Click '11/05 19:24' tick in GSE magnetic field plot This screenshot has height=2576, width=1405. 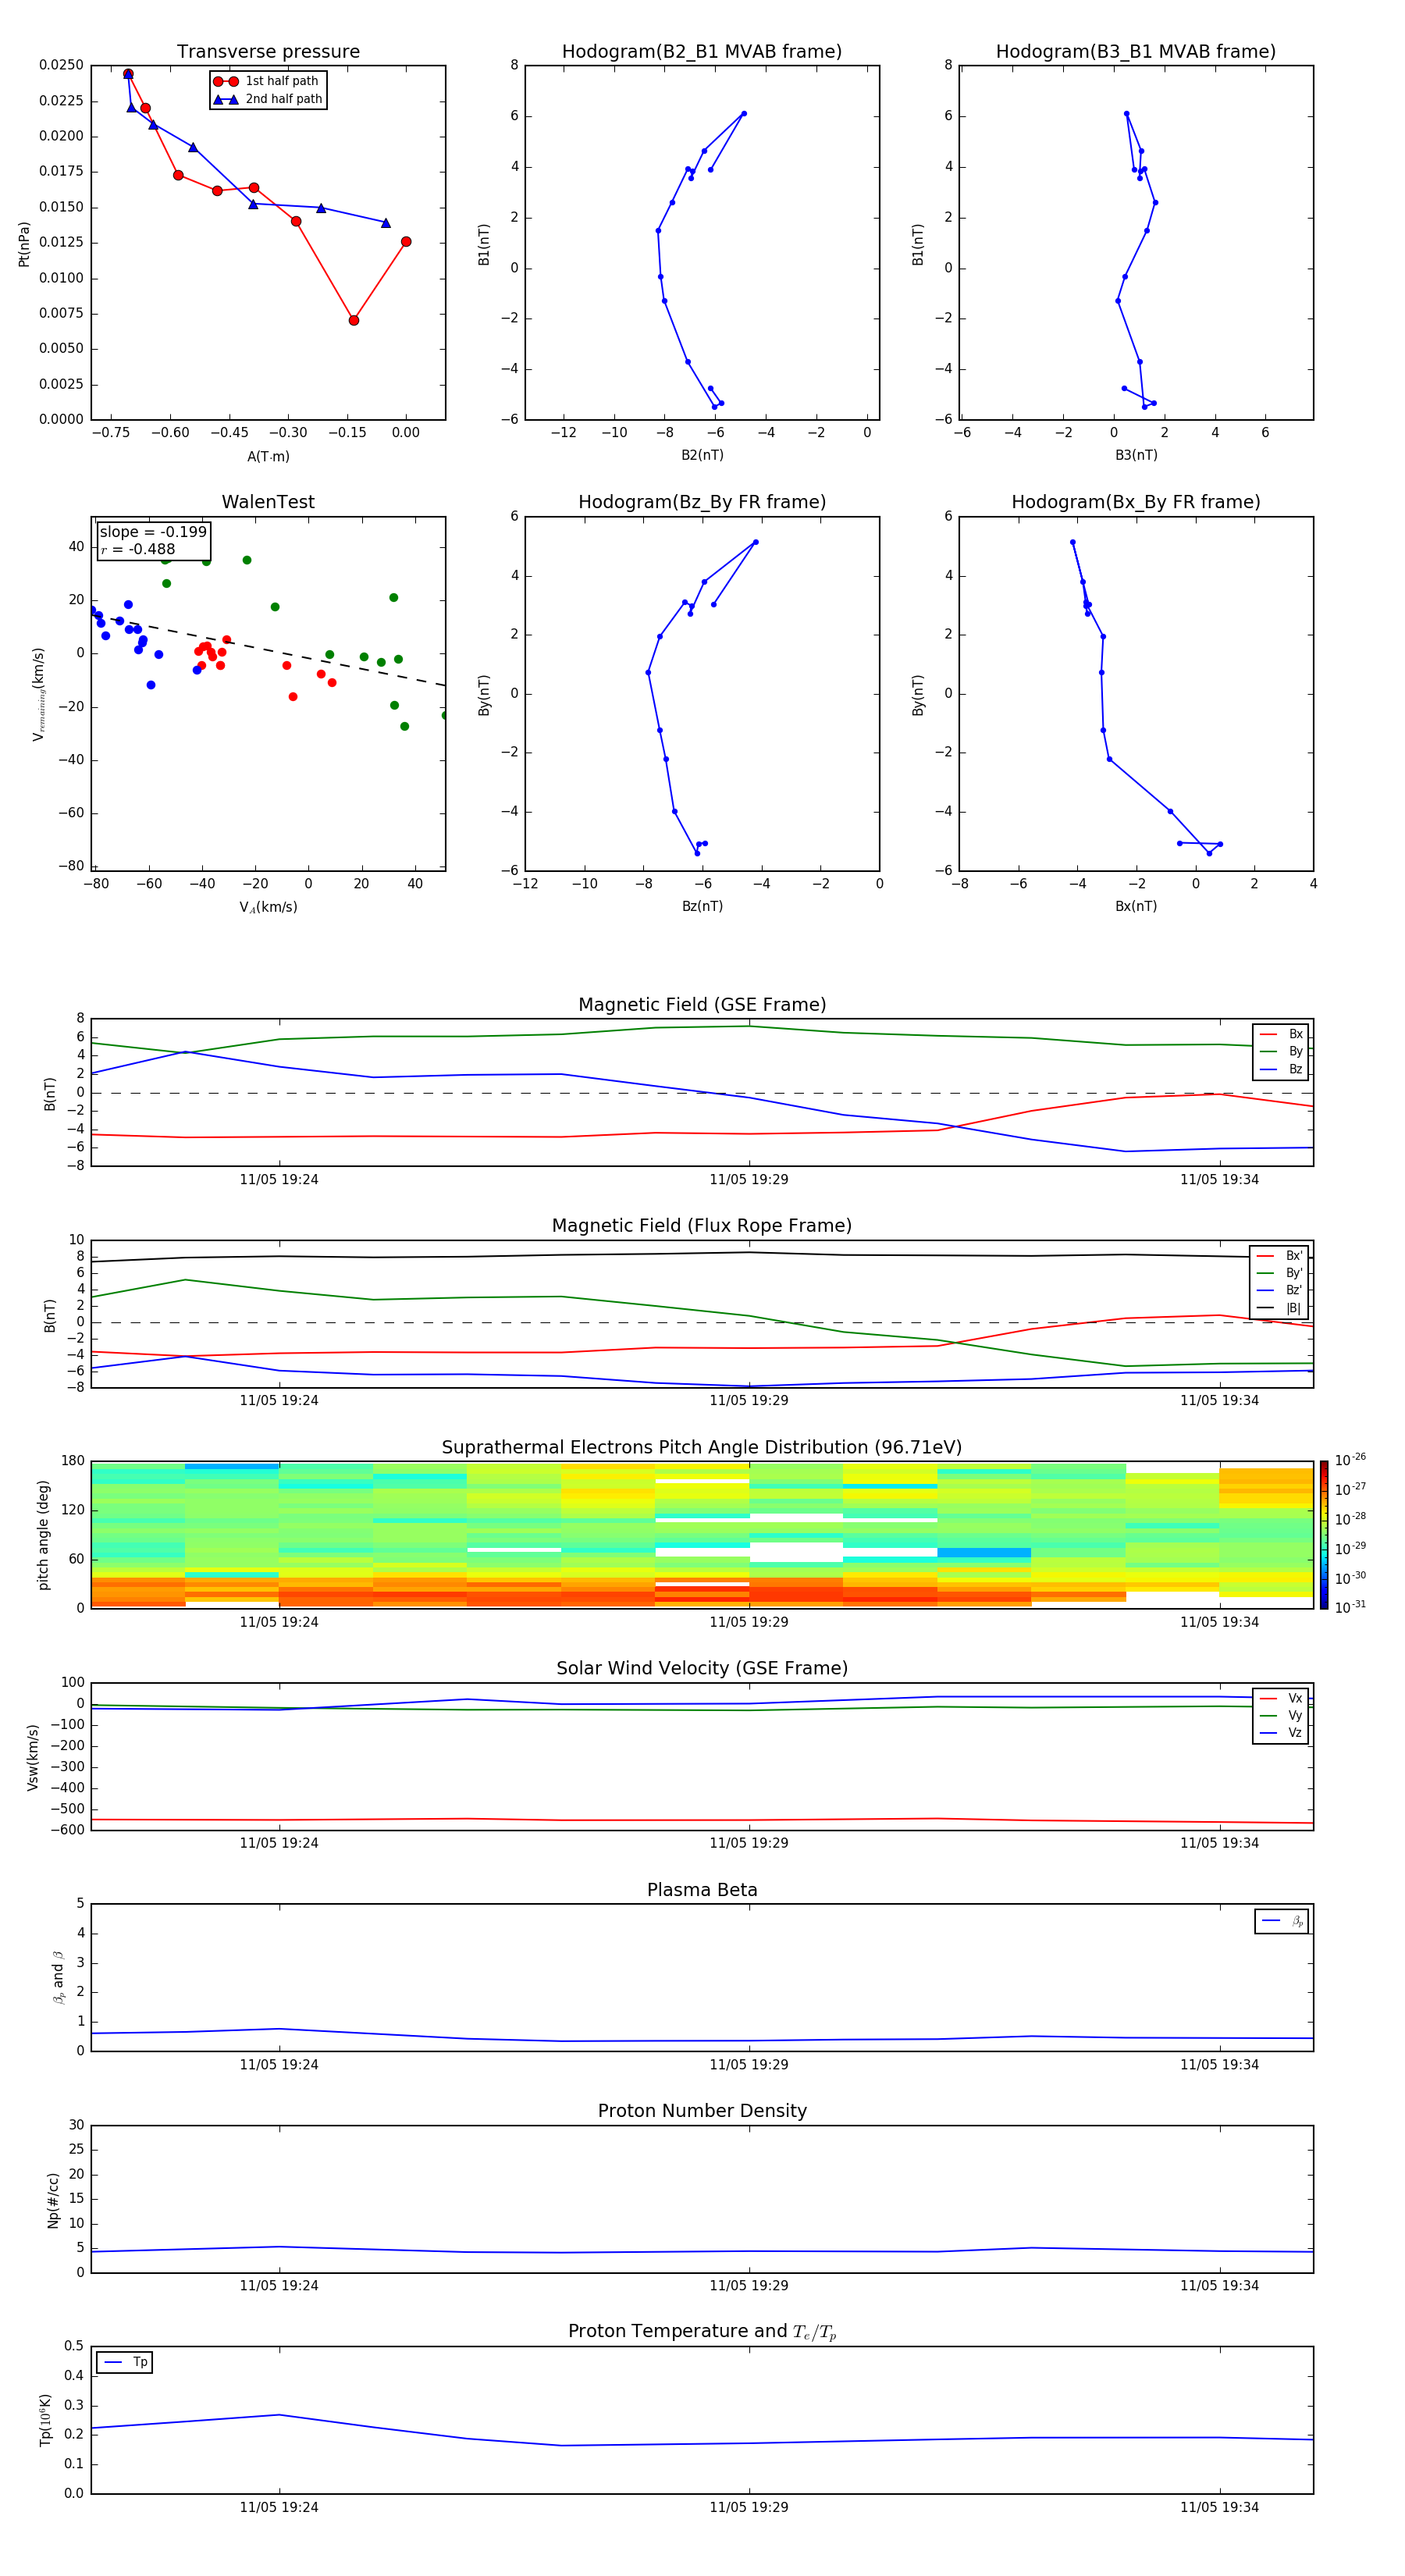tap(279, 1180)
